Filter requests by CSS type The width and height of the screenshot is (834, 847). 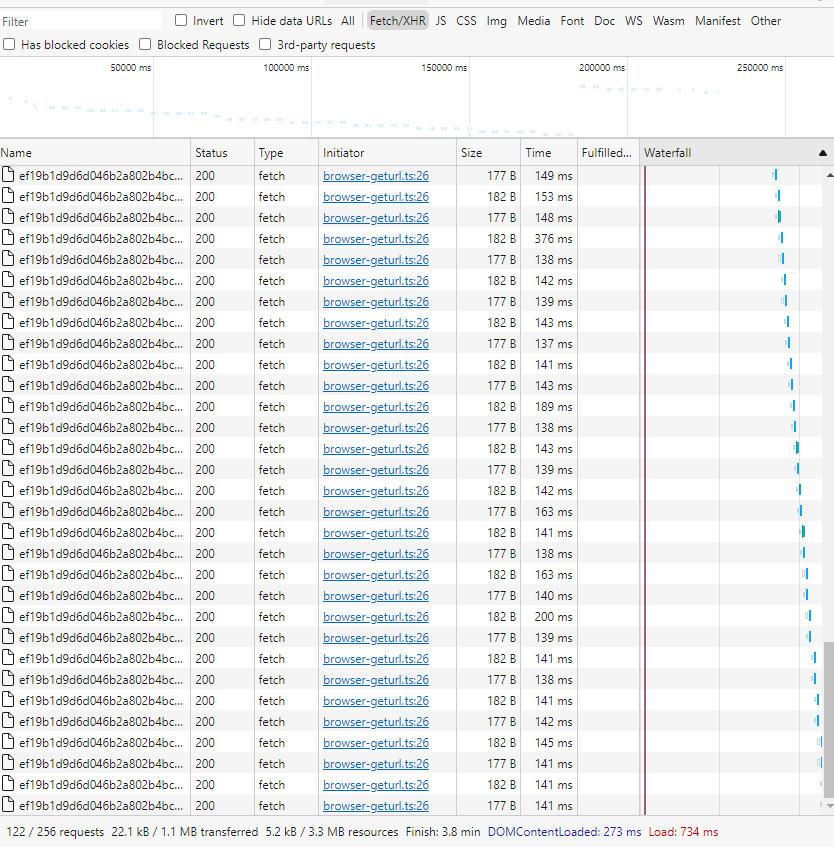point(466,21)
